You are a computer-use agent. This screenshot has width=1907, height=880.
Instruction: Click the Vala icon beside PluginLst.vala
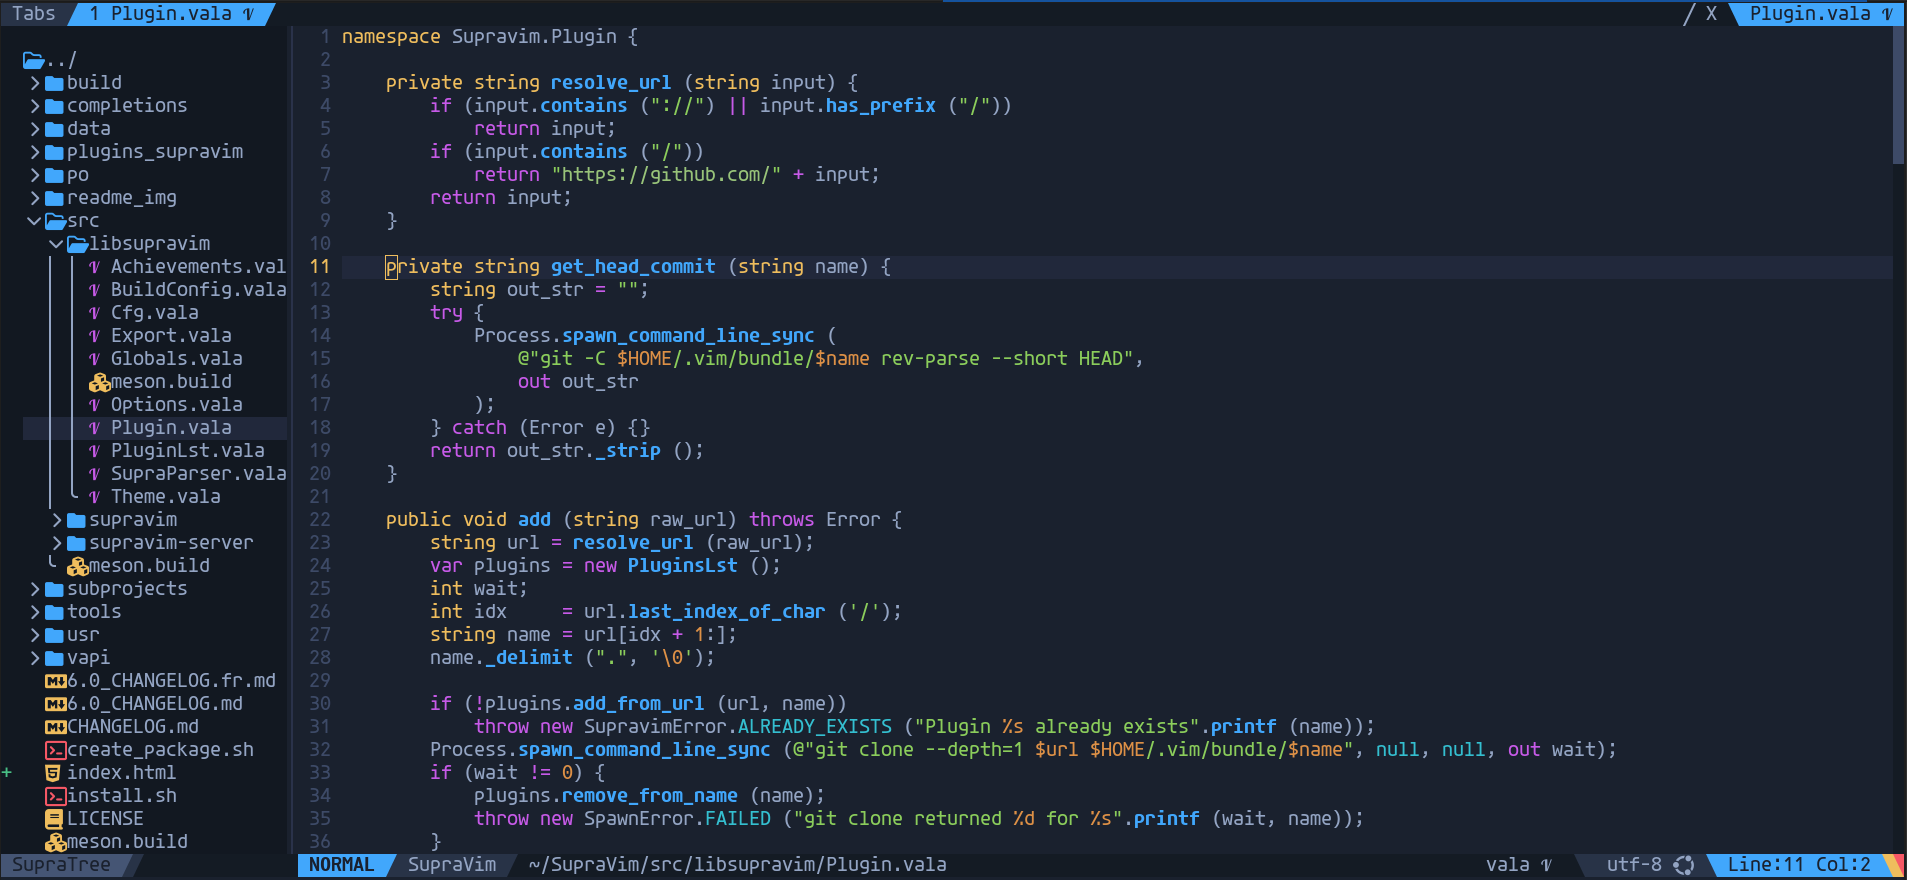click(94, 451)
